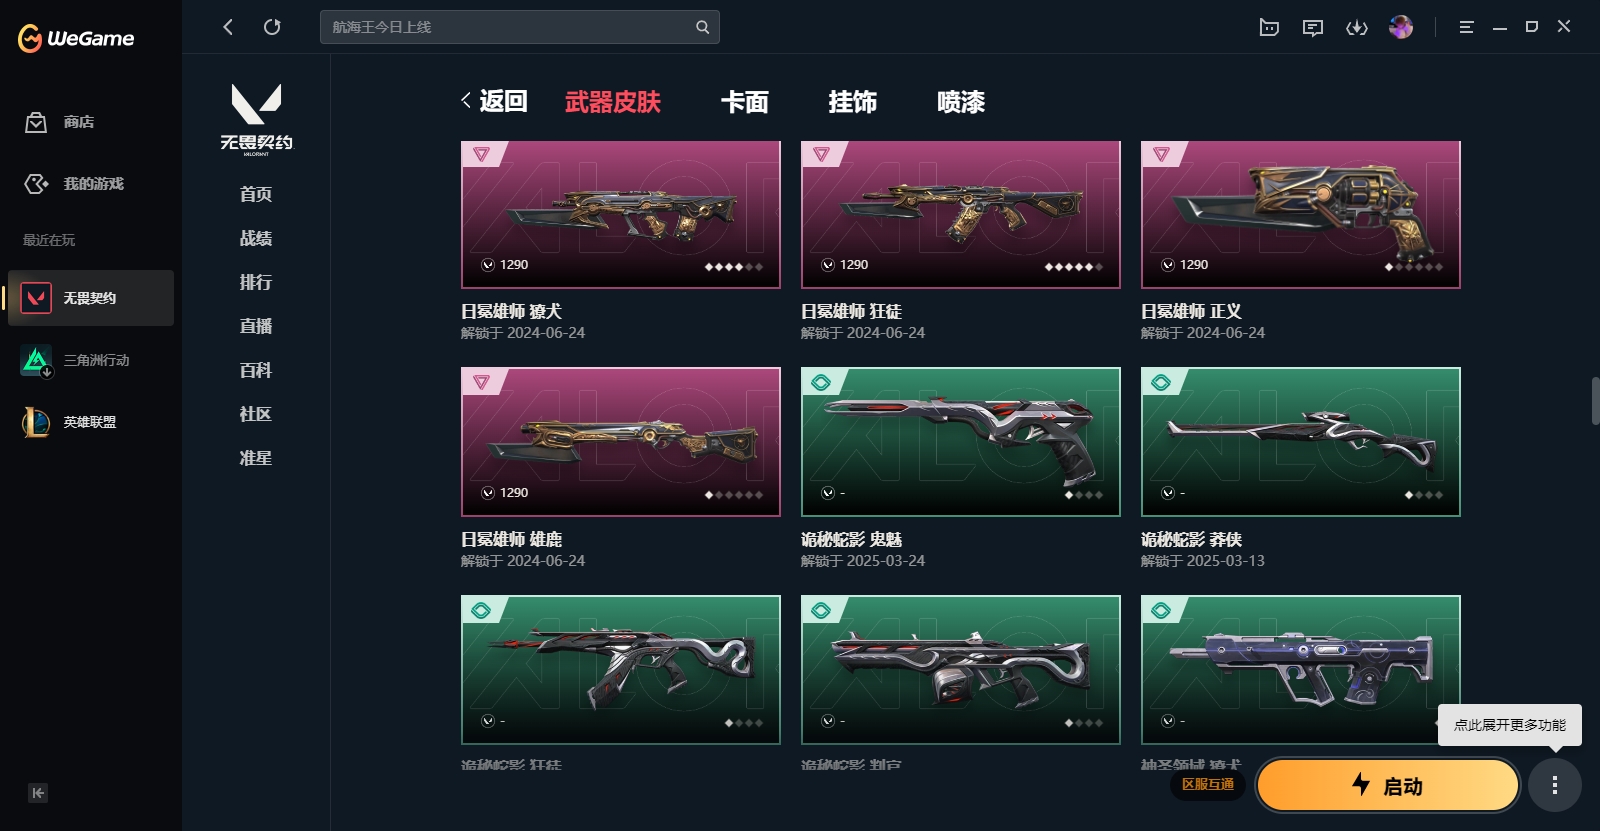The width and height of the screenshot is (1600, 831).
Task: Click the refresh page icon
Action: (272, 27)
